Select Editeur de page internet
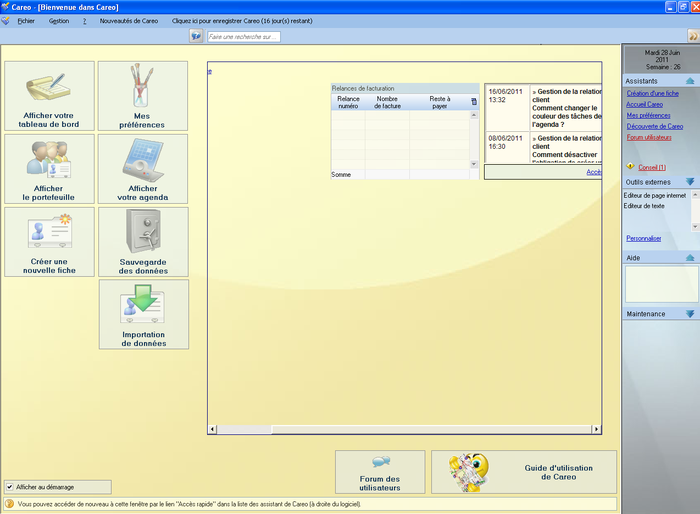Image resolution: width=700 pixels, height=514 pixels. pos(654,196)
